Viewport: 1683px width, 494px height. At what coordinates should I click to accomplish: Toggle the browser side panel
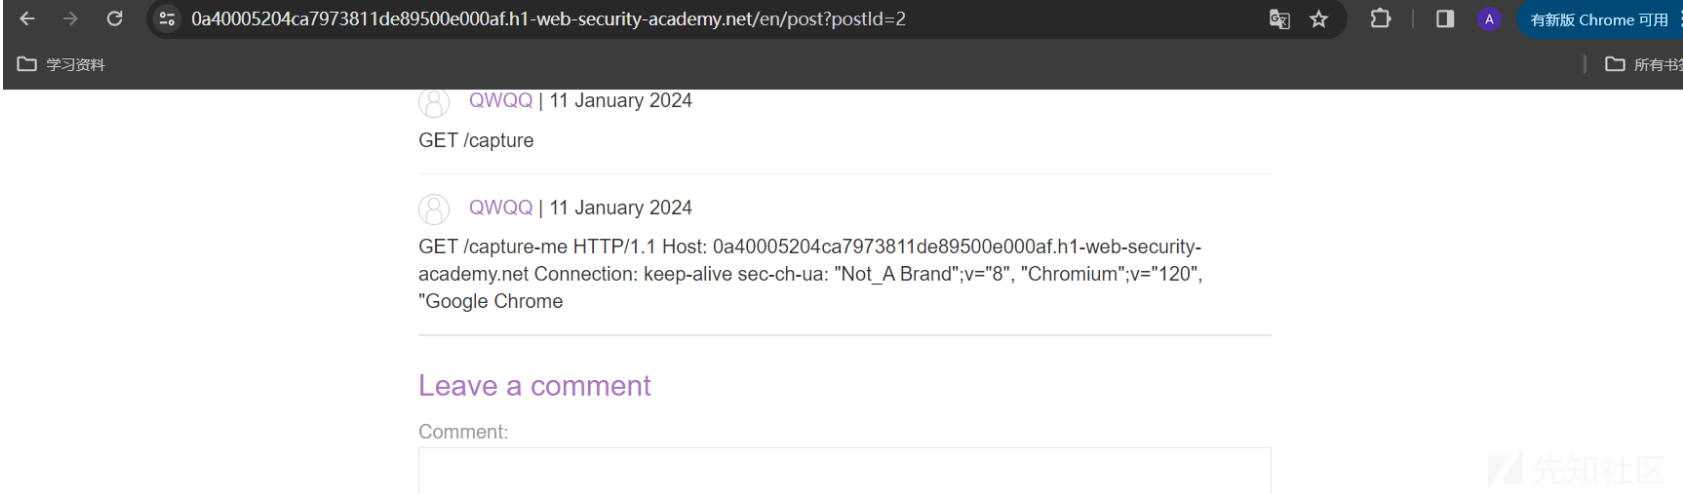click(x=1445, y=19)
